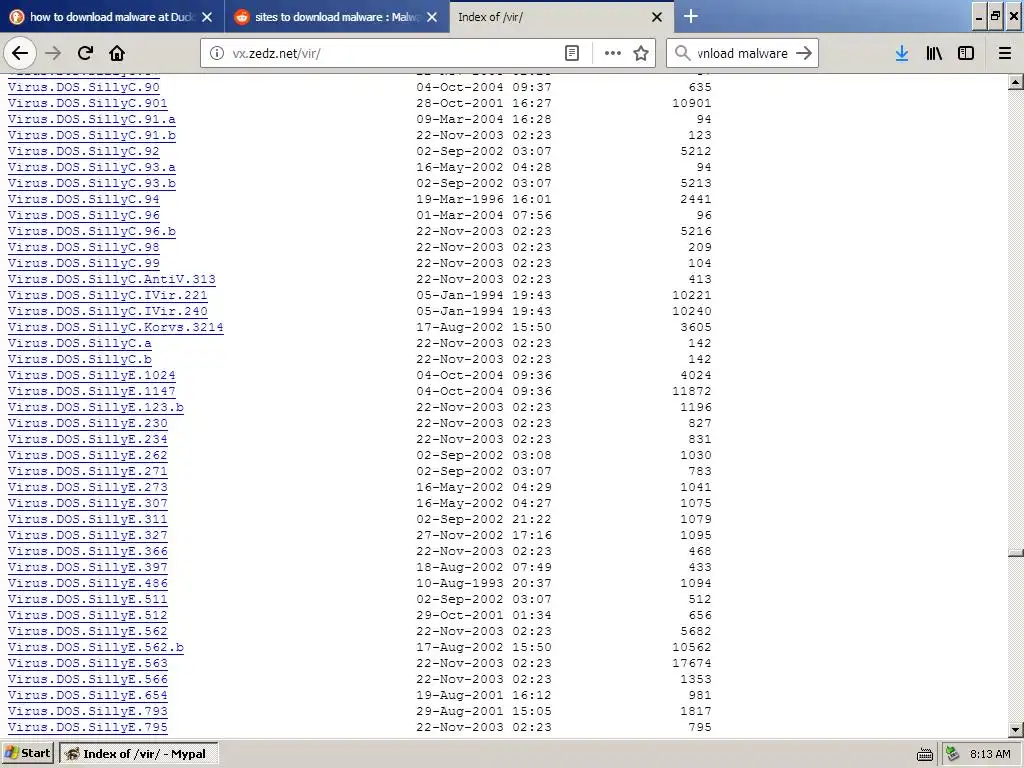Click date 19-Mar-1996 16:01
The width and height of the screenshot is (1024, 768).
coord(484,199)
